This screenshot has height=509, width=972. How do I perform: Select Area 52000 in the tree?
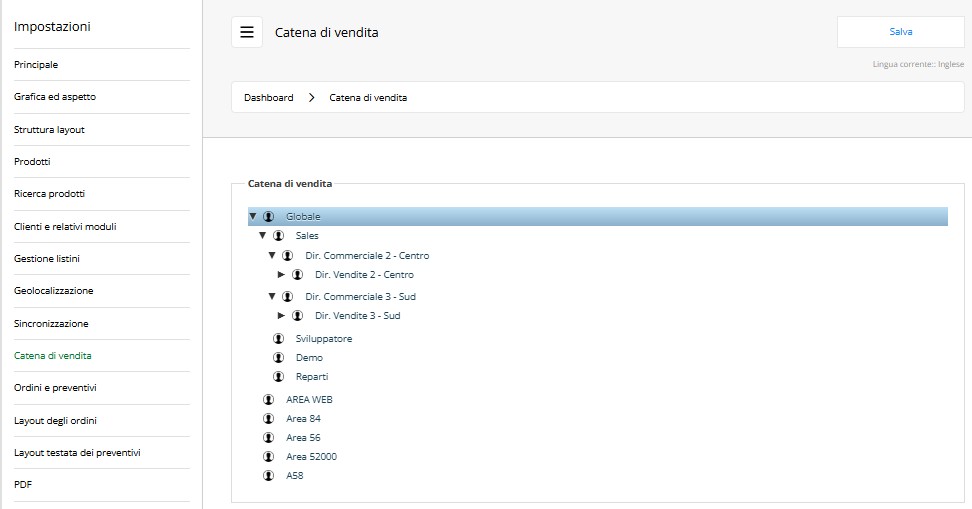point(311,457)
